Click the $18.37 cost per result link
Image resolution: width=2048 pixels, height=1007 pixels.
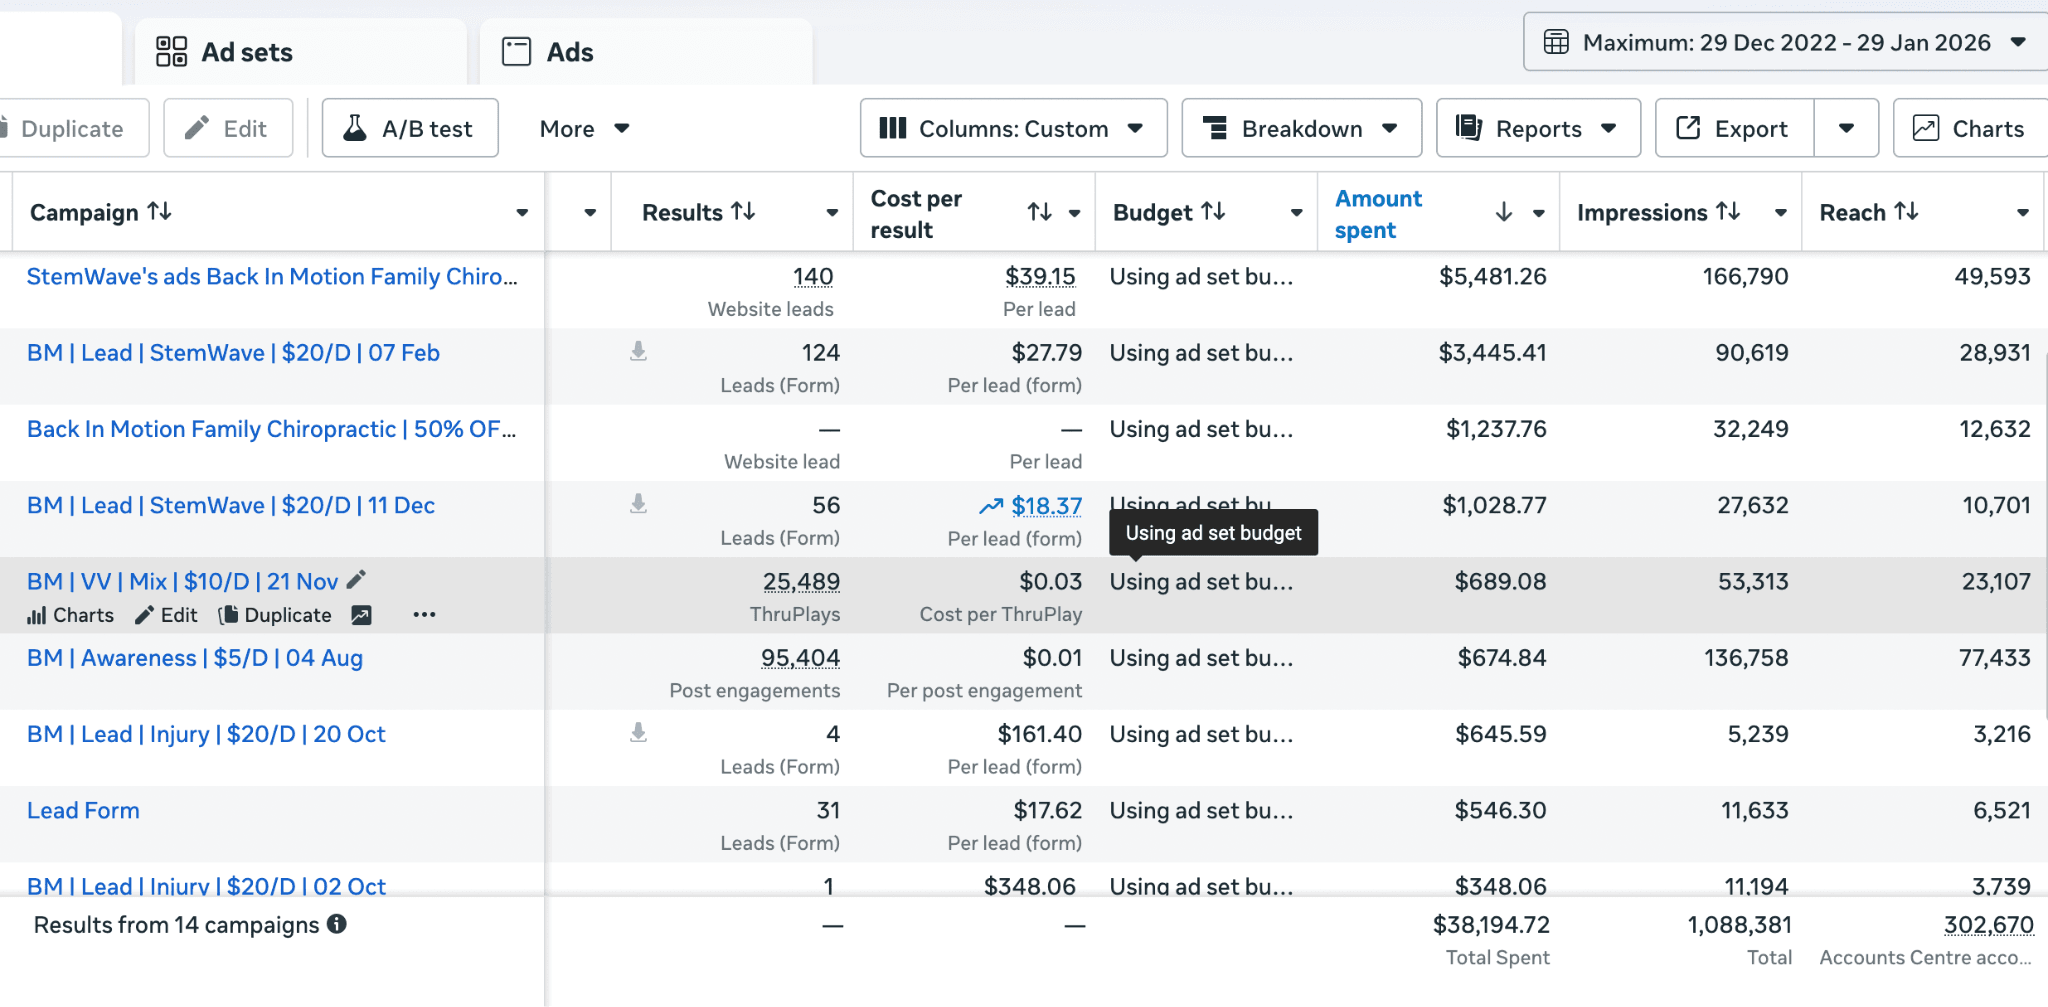tap(1046, 506)
